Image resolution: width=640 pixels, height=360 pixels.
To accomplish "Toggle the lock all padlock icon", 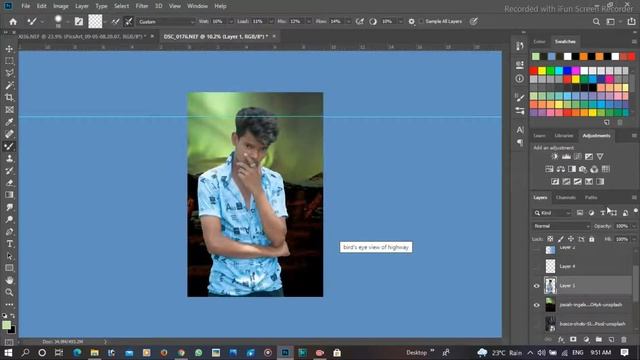I will (x=591, y=239).
